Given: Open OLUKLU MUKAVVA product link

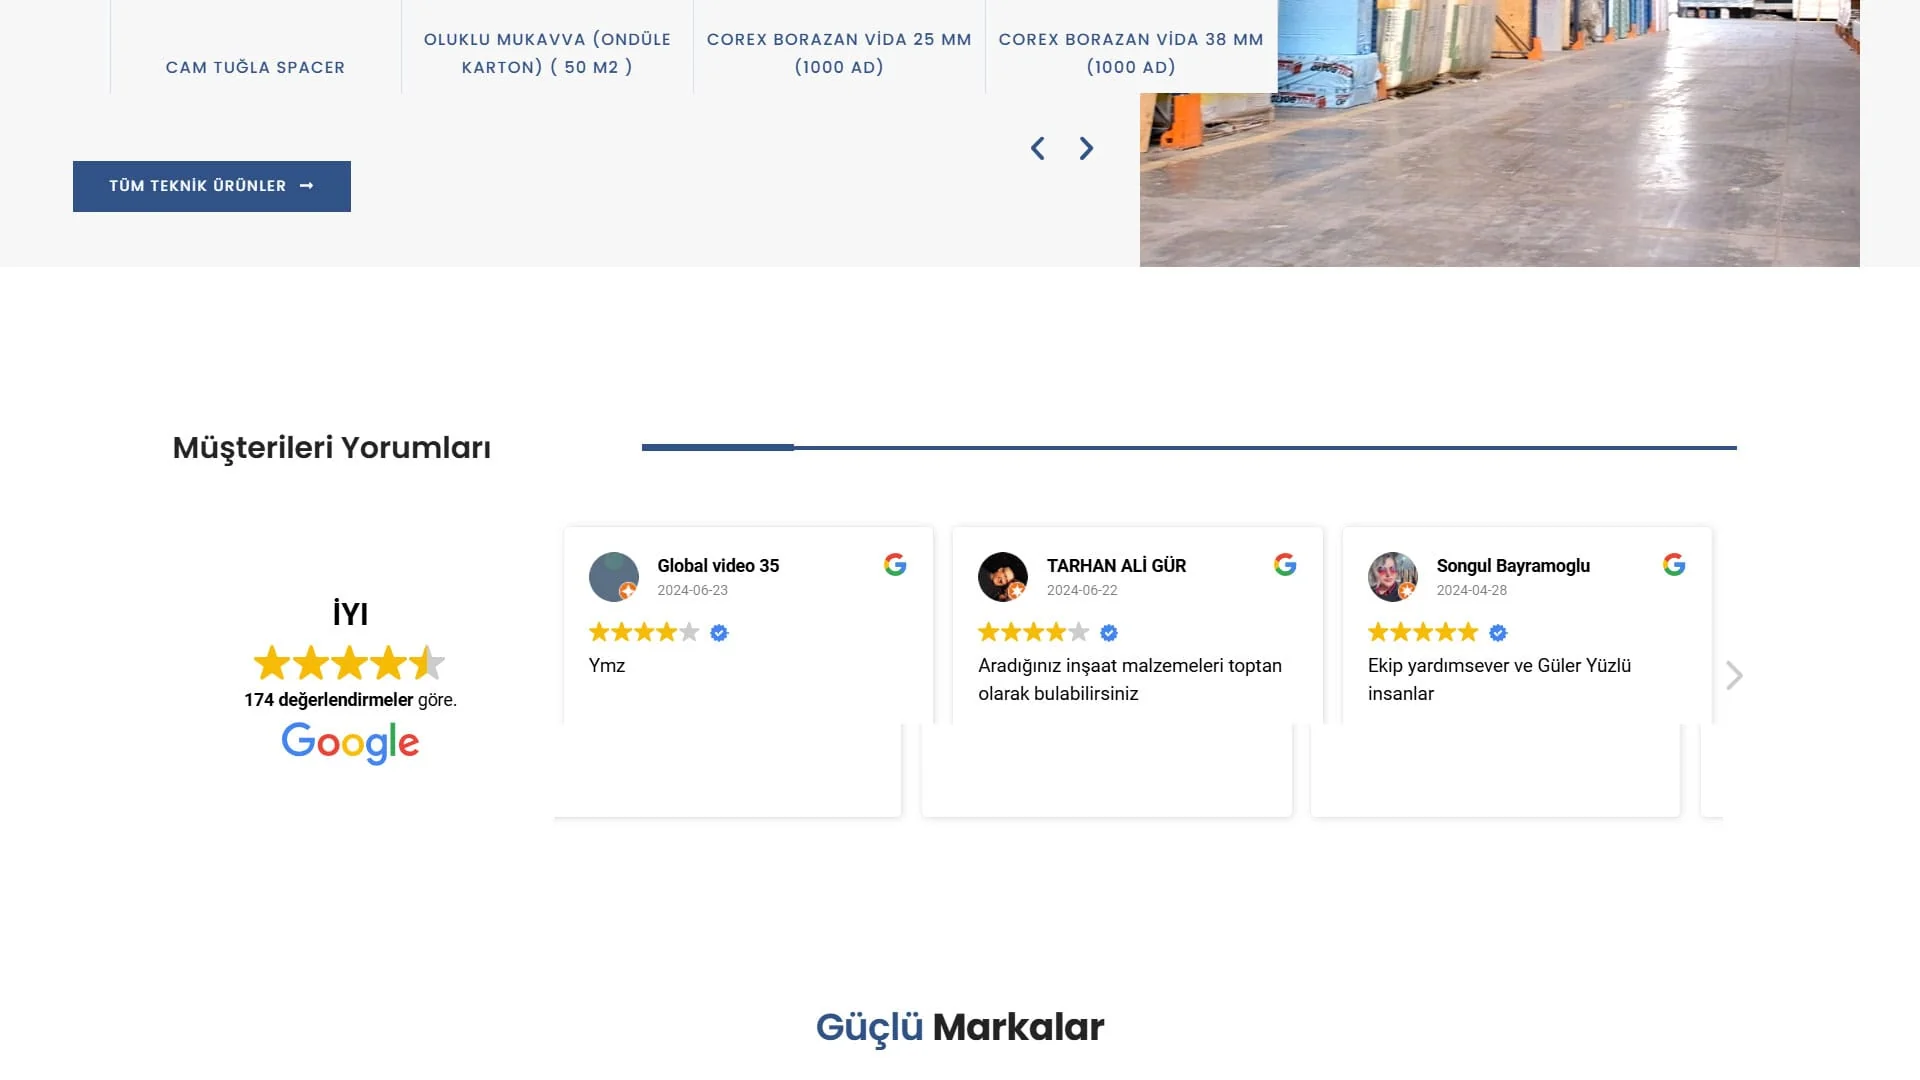Looking at the screenshot, I should coord(547,53).
